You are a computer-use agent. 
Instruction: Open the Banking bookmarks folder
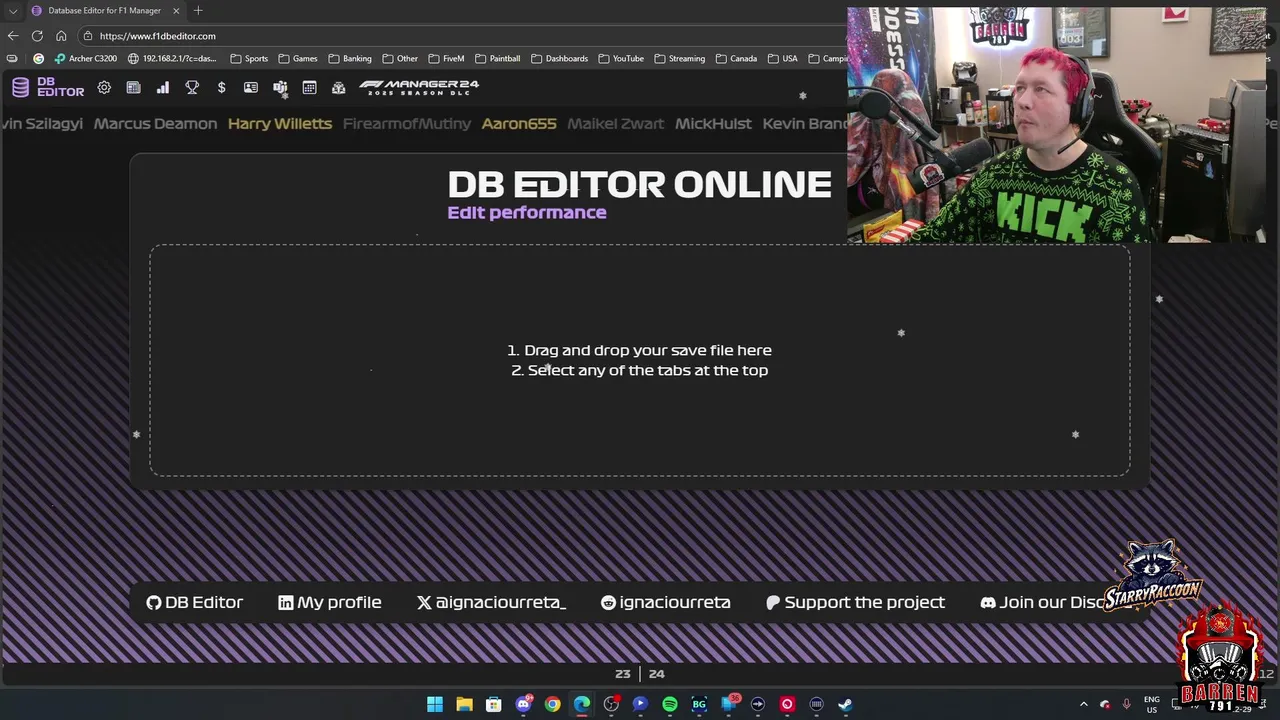350,58
